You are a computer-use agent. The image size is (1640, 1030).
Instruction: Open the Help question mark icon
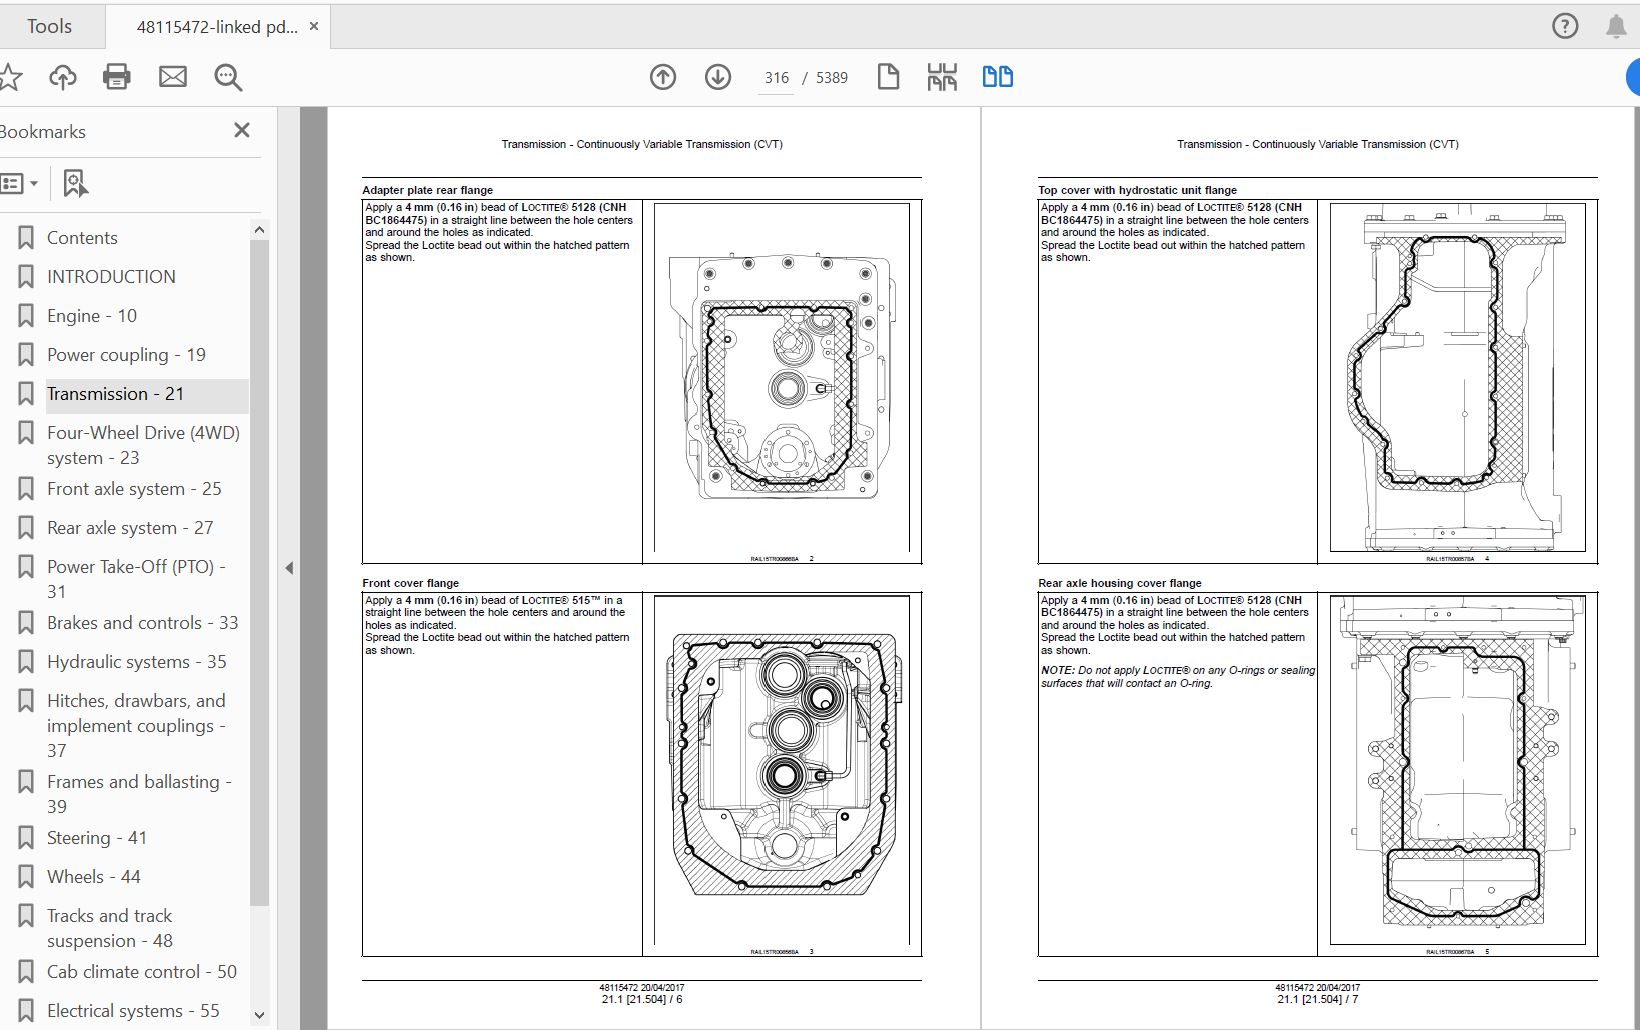click(1565, 27)
